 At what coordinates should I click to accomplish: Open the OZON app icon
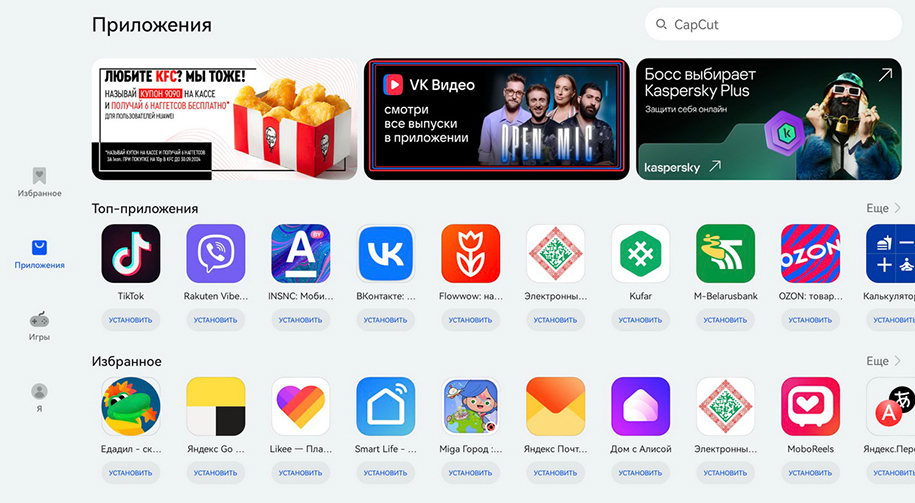[x=810, y=254]
